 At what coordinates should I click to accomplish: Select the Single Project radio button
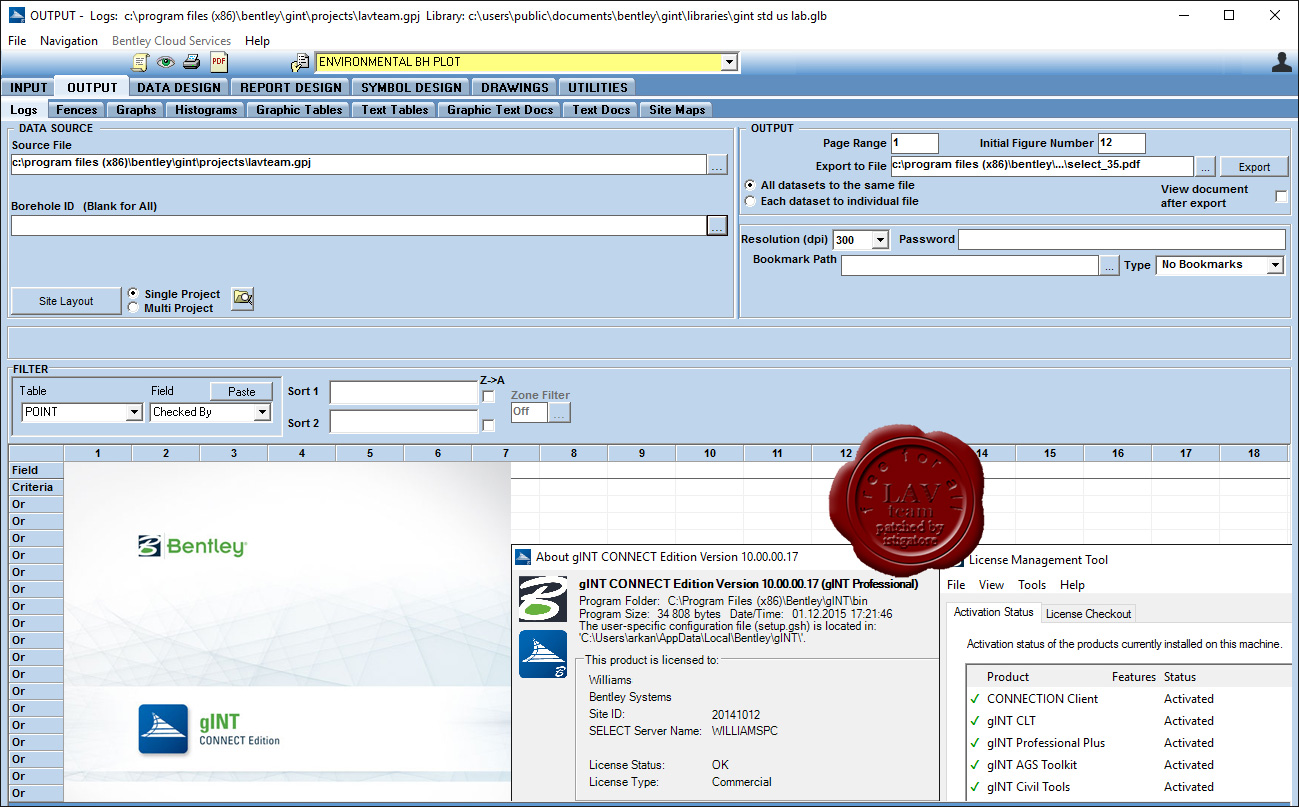[x=134, y=294]
